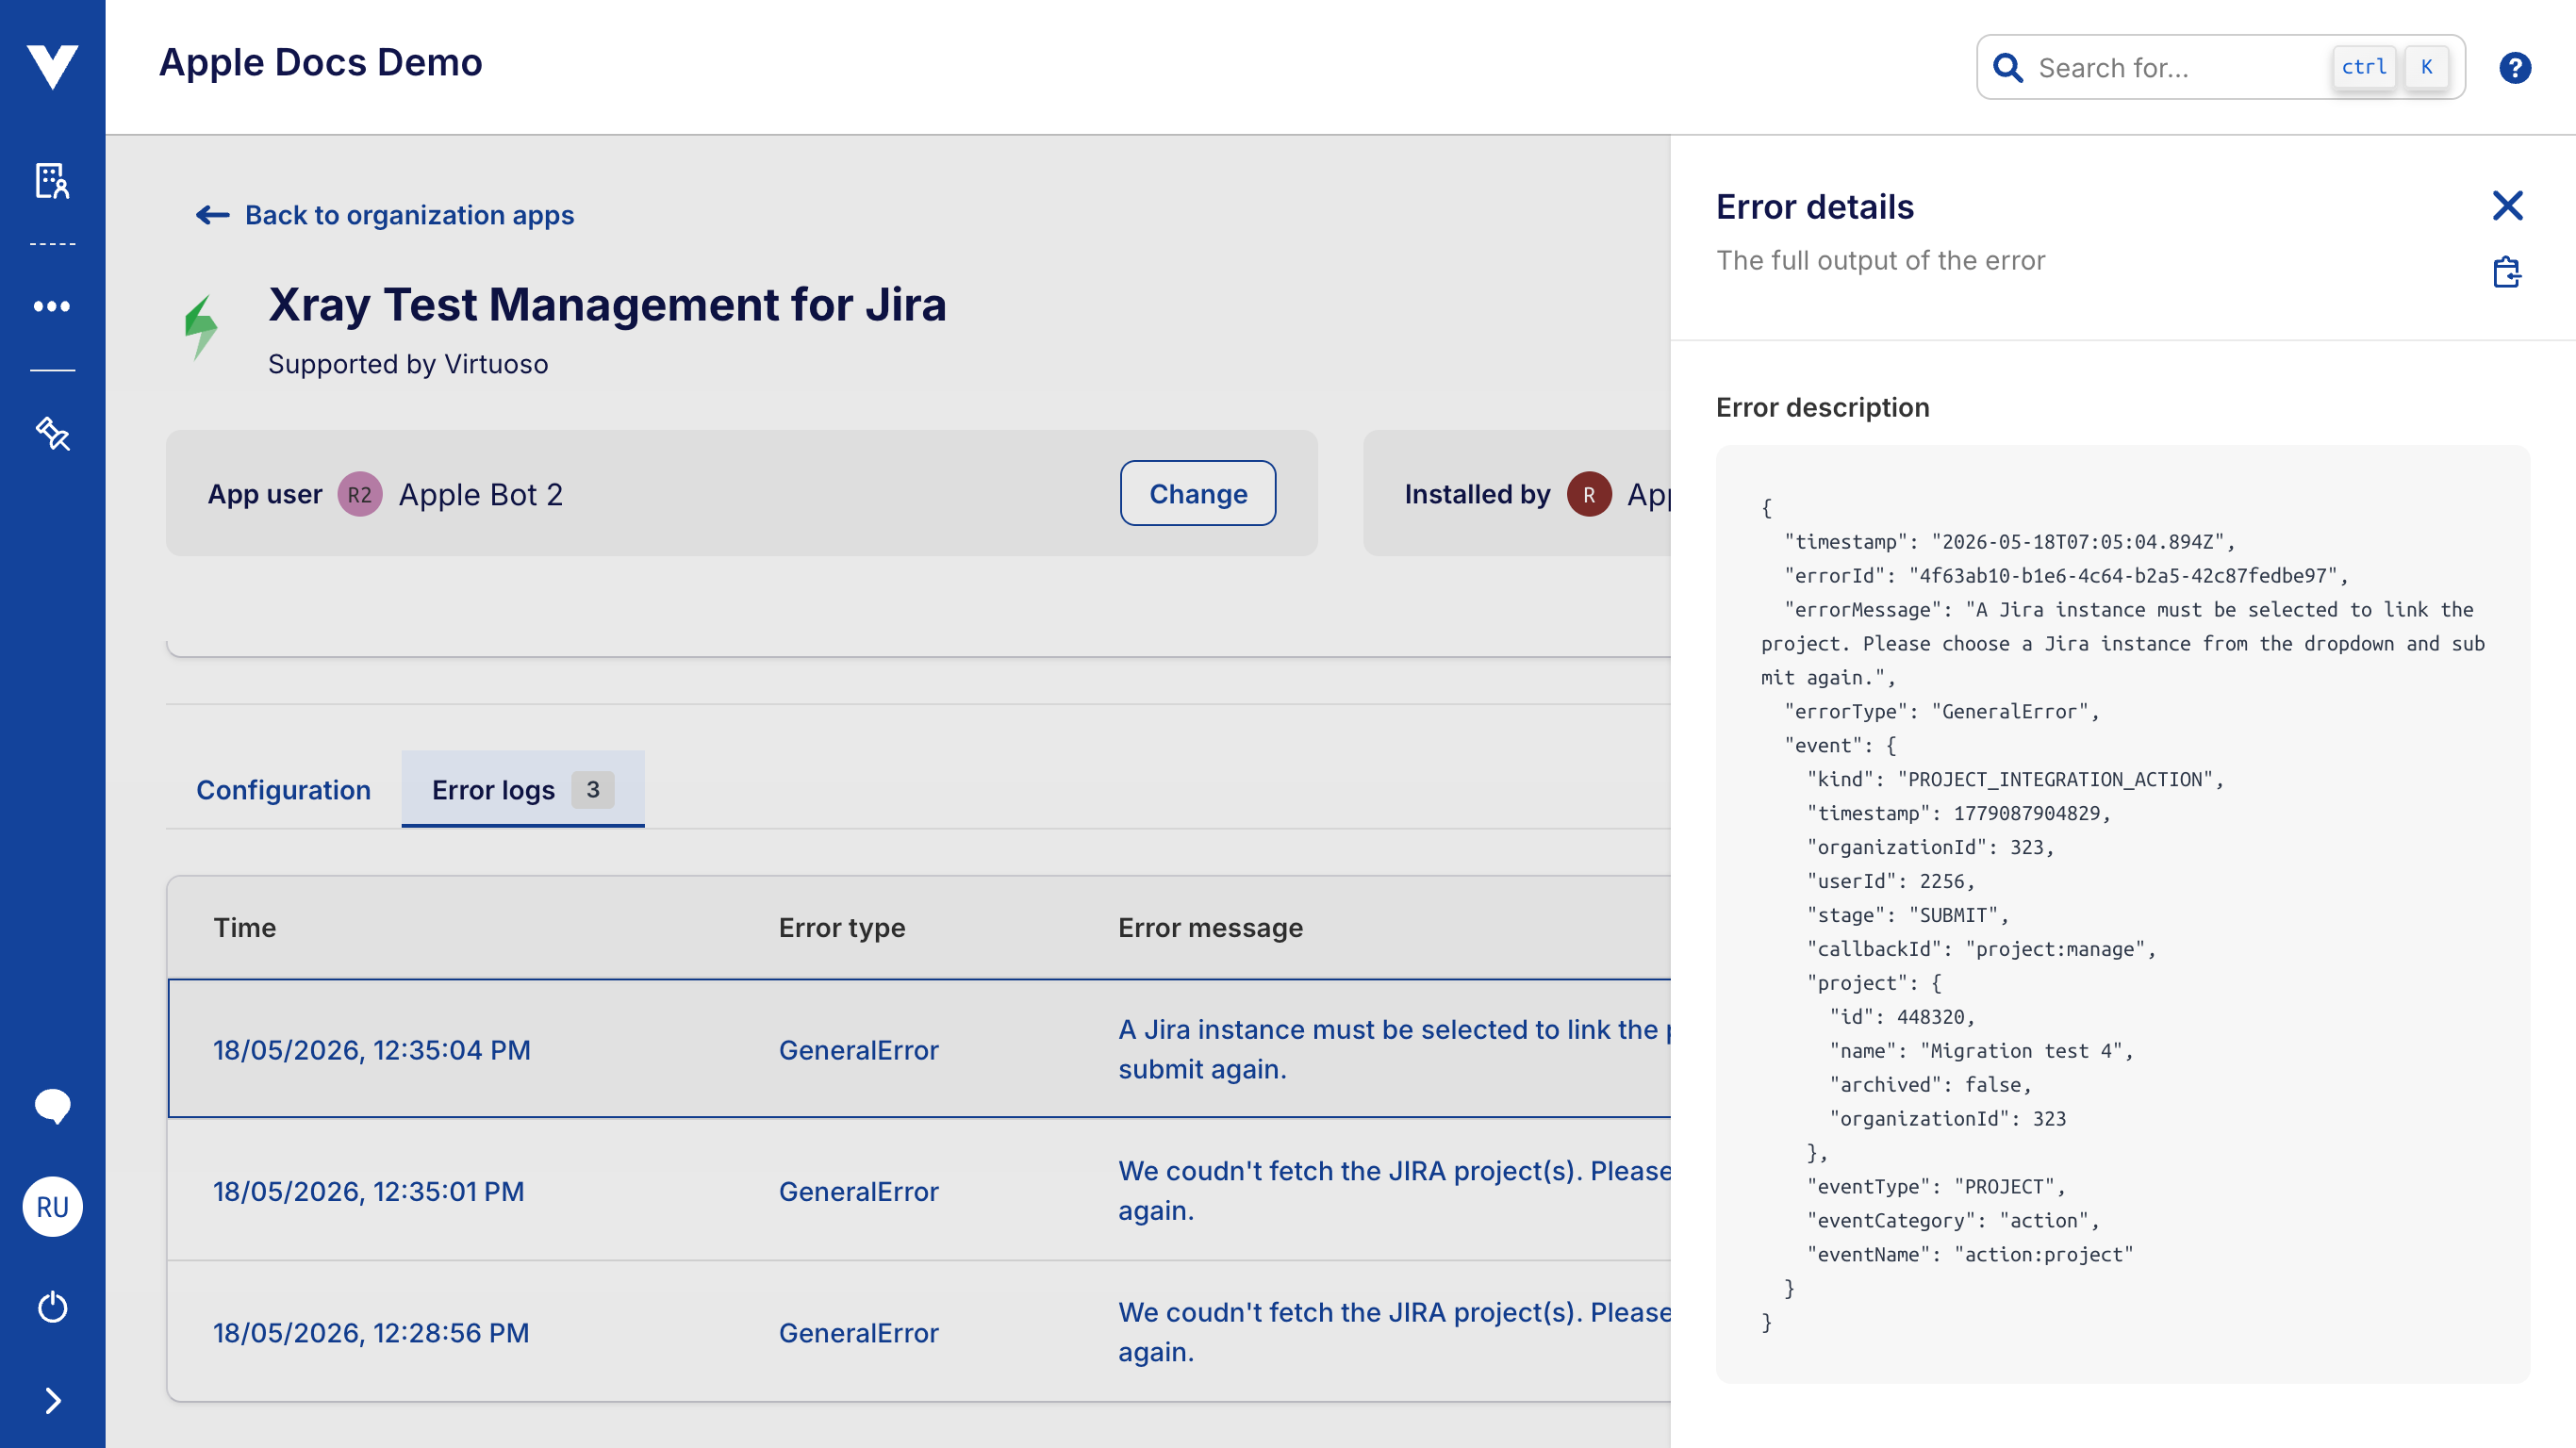Screen dimensions: 2576x1448
Task: Click the 12:28:56 'coudn't fetch the JIRA' message
Action: pos(1394,1331)
